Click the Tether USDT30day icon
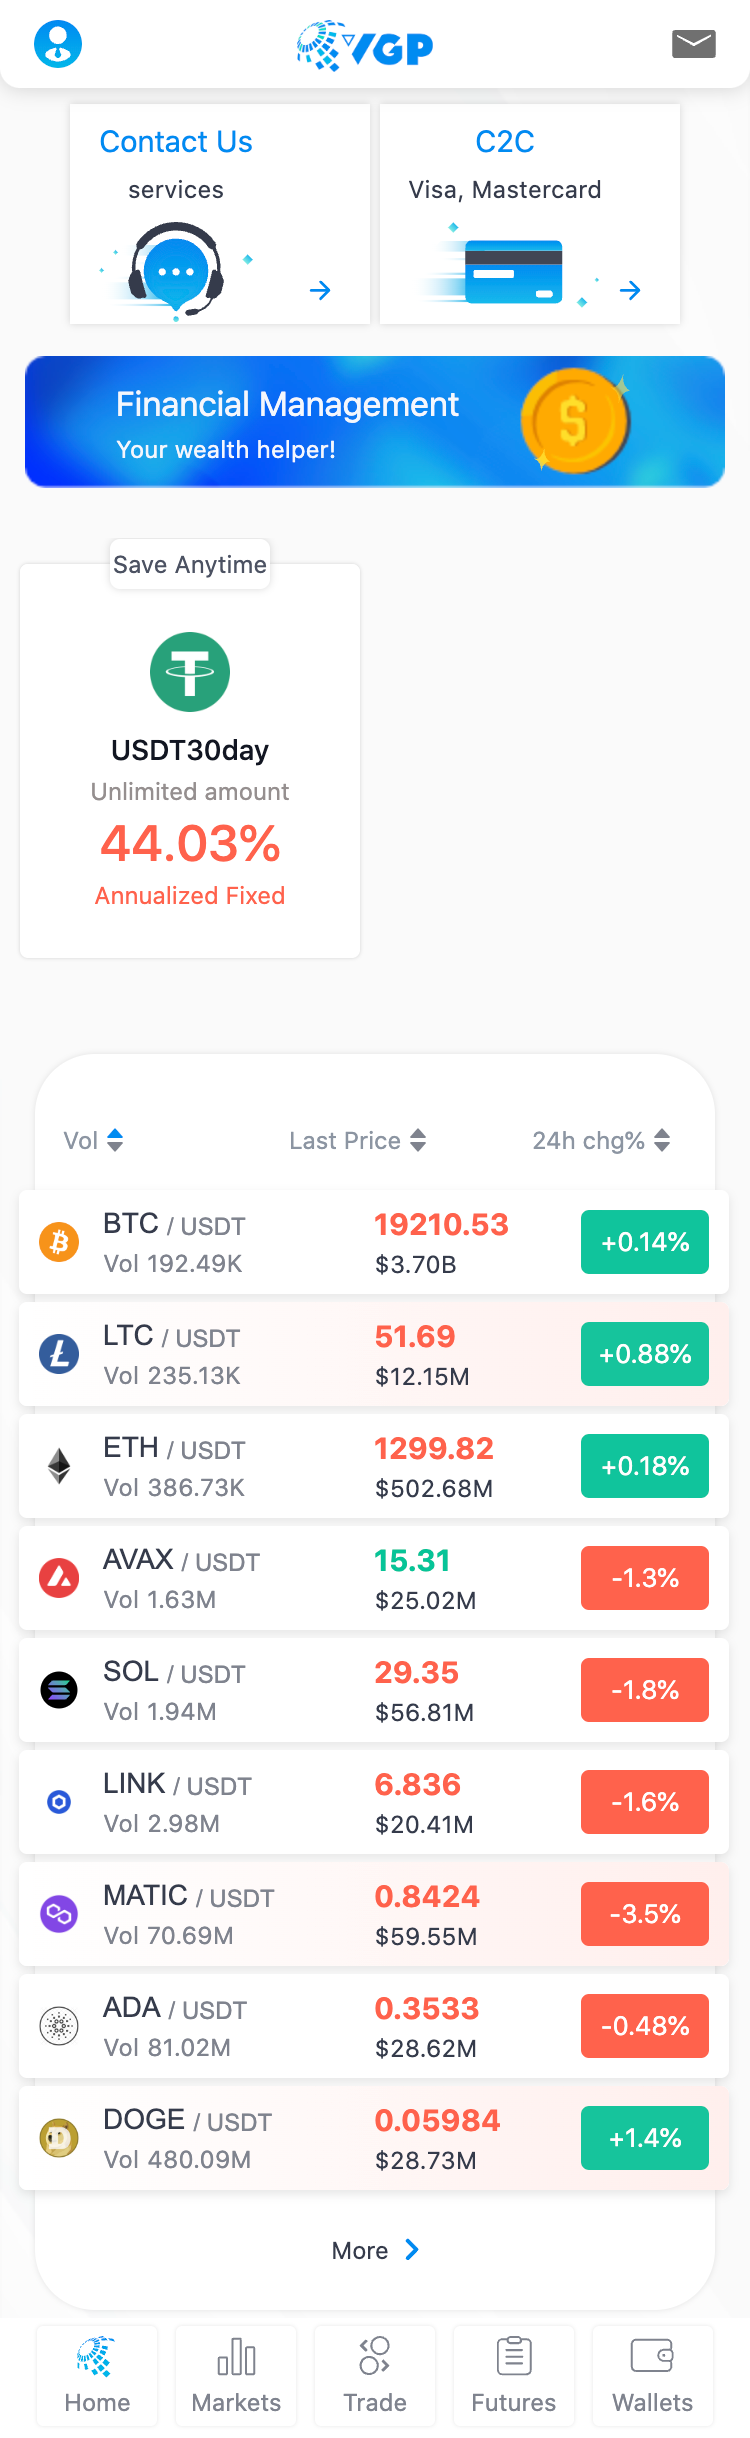Image resolution: width=750 pixels, height=2438 pixels. [190, 671]
